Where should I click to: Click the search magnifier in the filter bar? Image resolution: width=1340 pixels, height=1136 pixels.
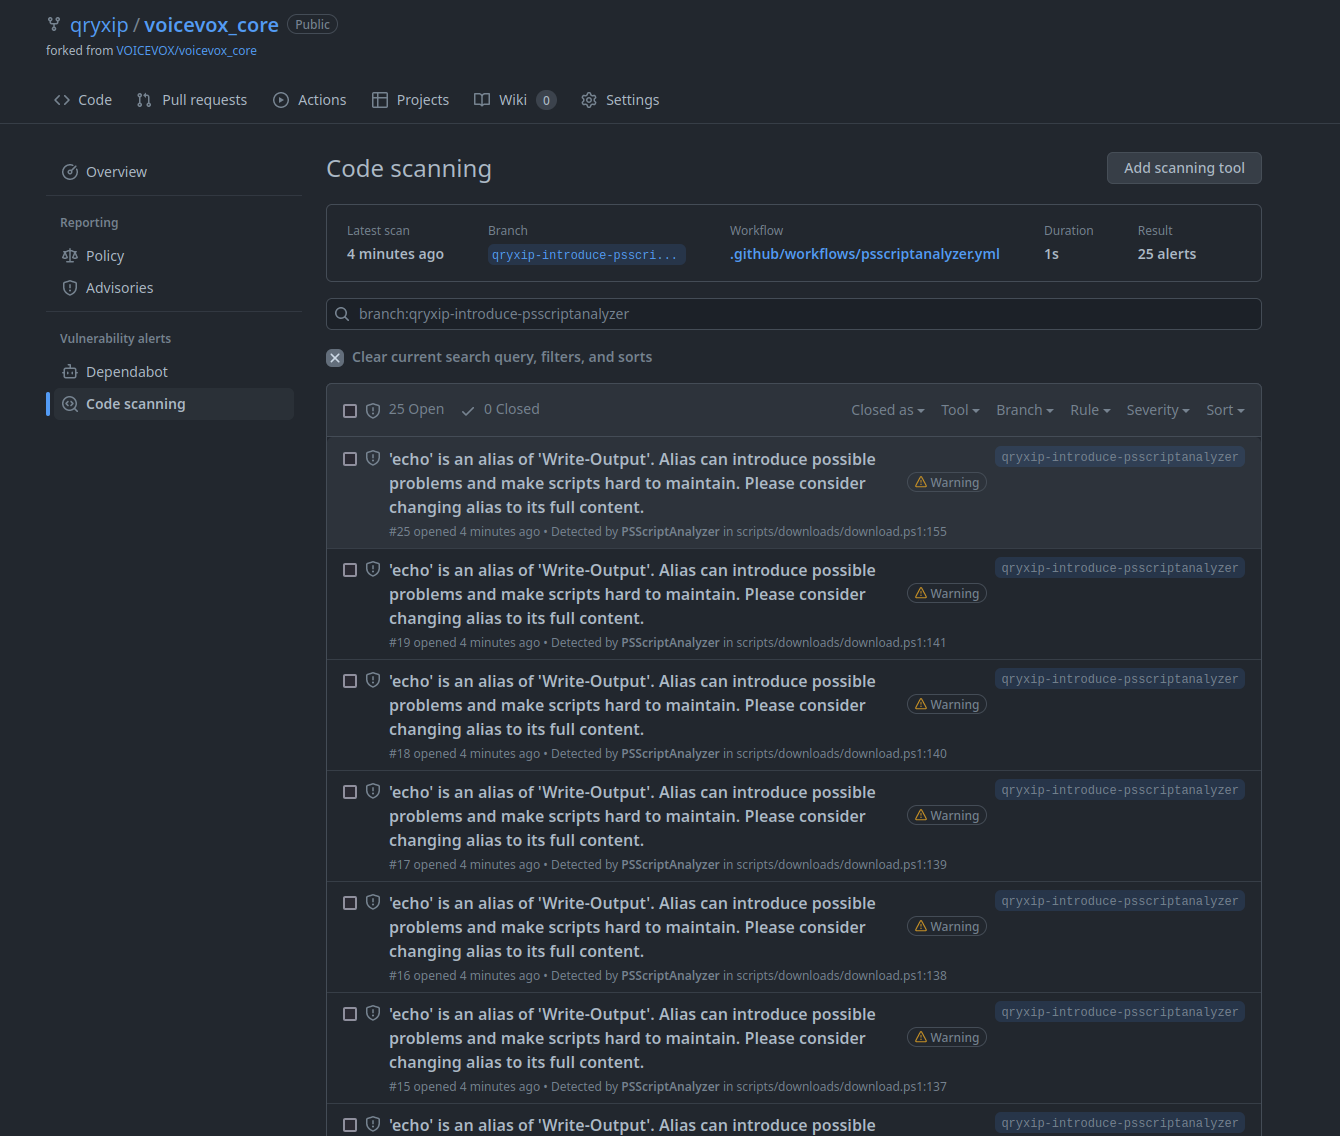pyautogui.click(x=342, y=314)
